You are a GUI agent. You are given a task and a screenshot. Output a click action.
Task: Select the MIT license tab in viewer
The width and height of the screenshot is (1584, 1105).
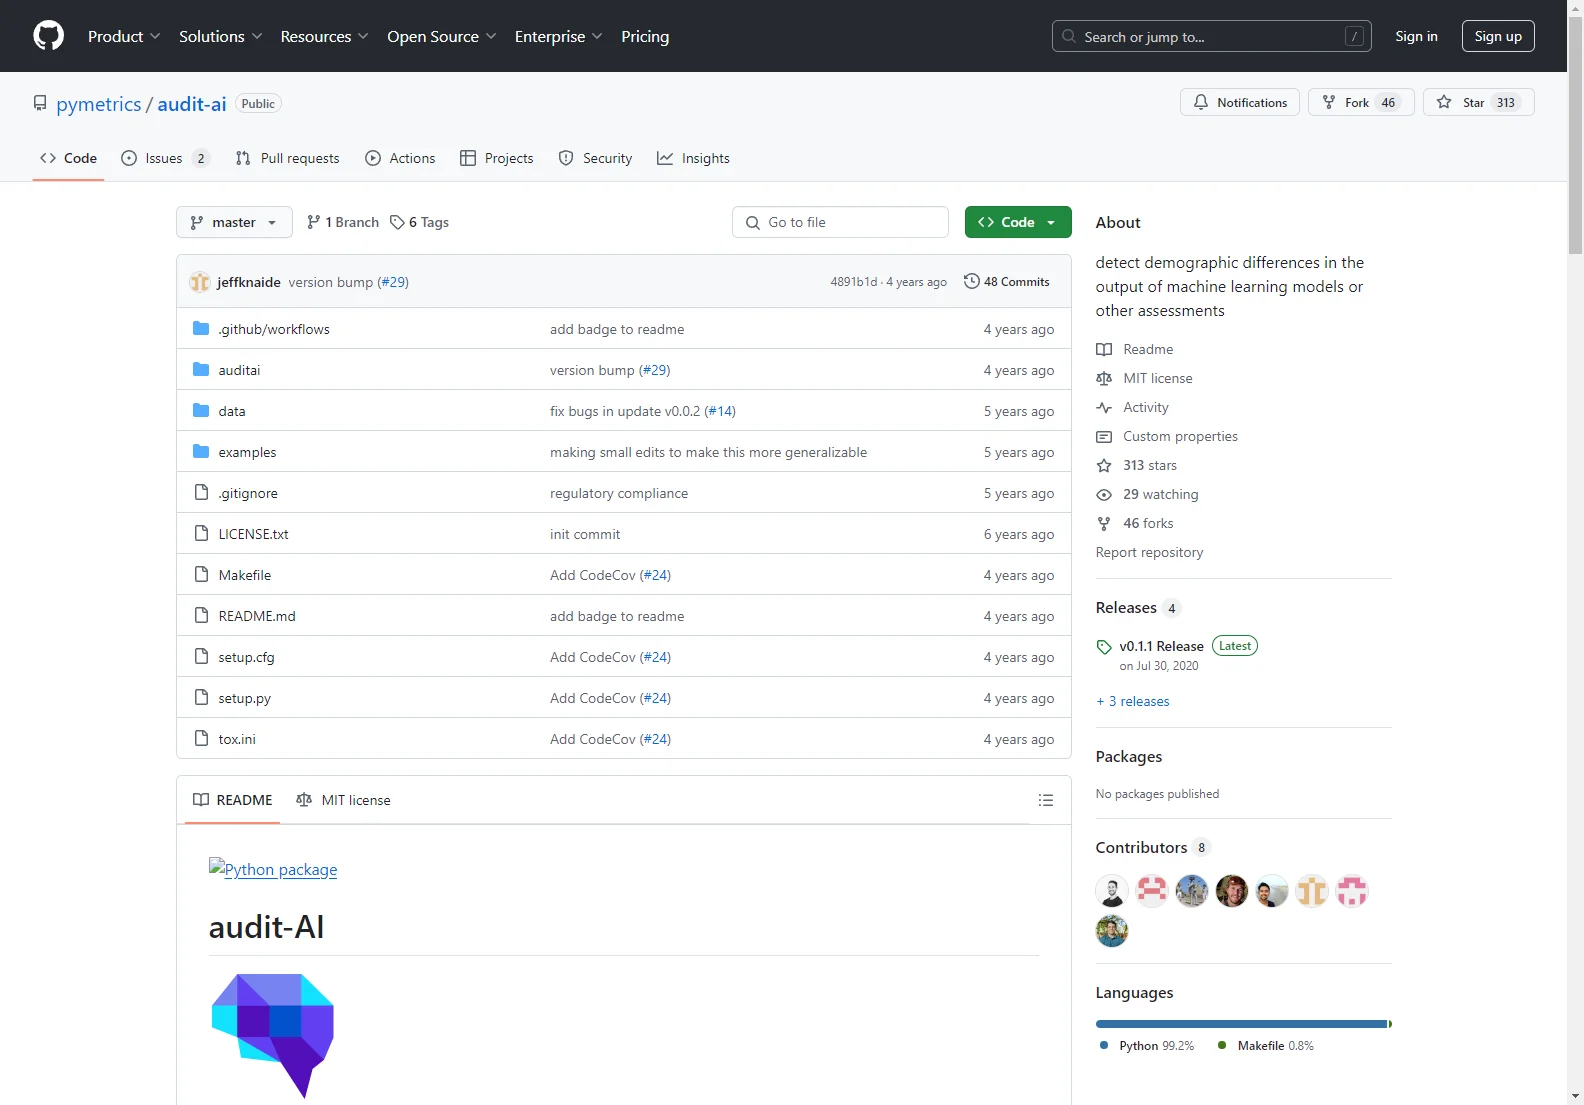(343, 800)
